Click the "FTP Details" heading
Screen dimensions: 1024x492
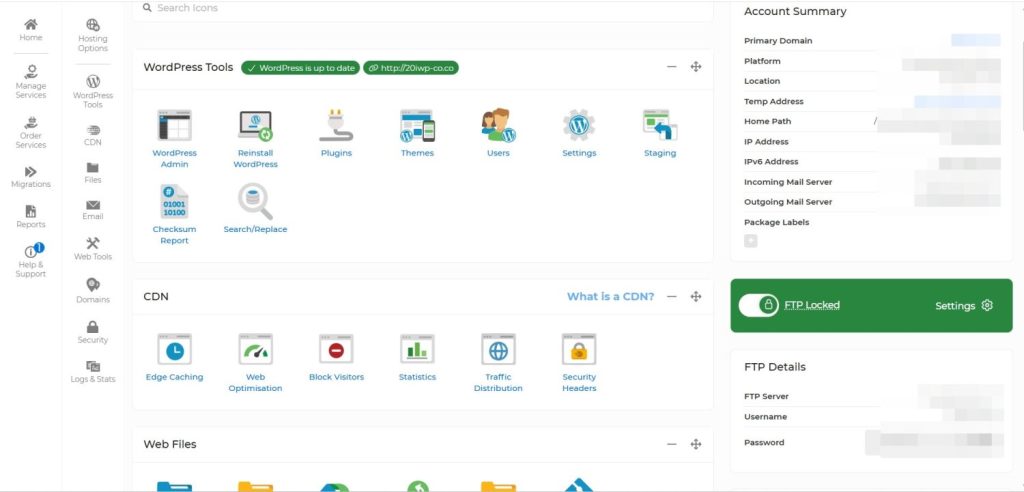pos(775,367)
